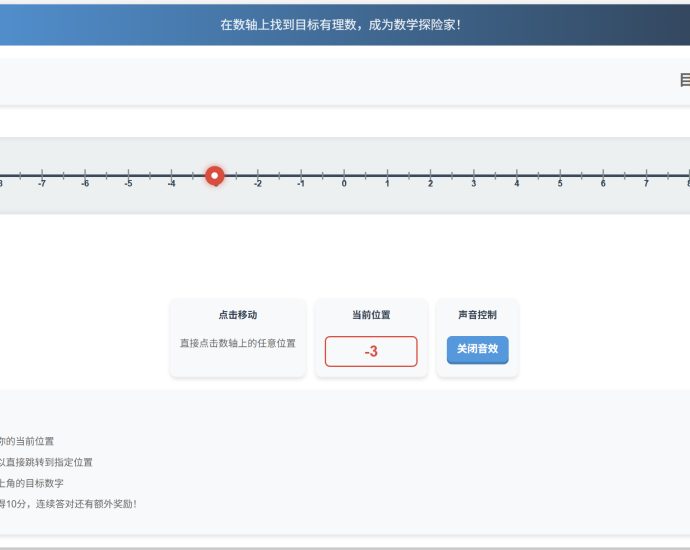Click the tick labeled 7
Viewport: 690px width, 550px height.
click(x=646, y=176)
